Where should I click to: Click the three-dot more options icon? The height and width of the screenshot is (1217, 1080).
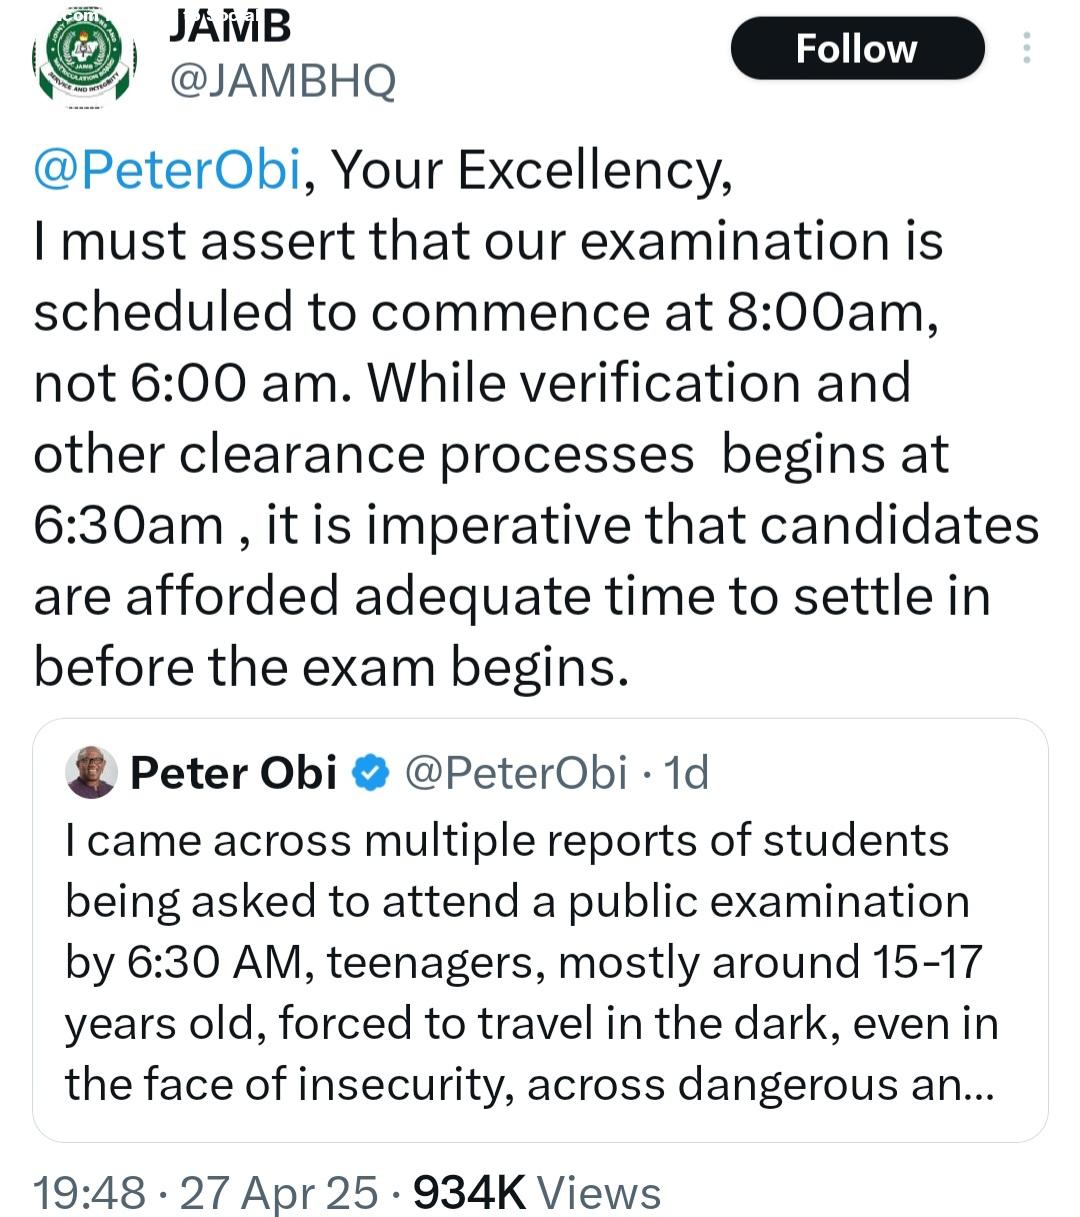(1026, 48)
